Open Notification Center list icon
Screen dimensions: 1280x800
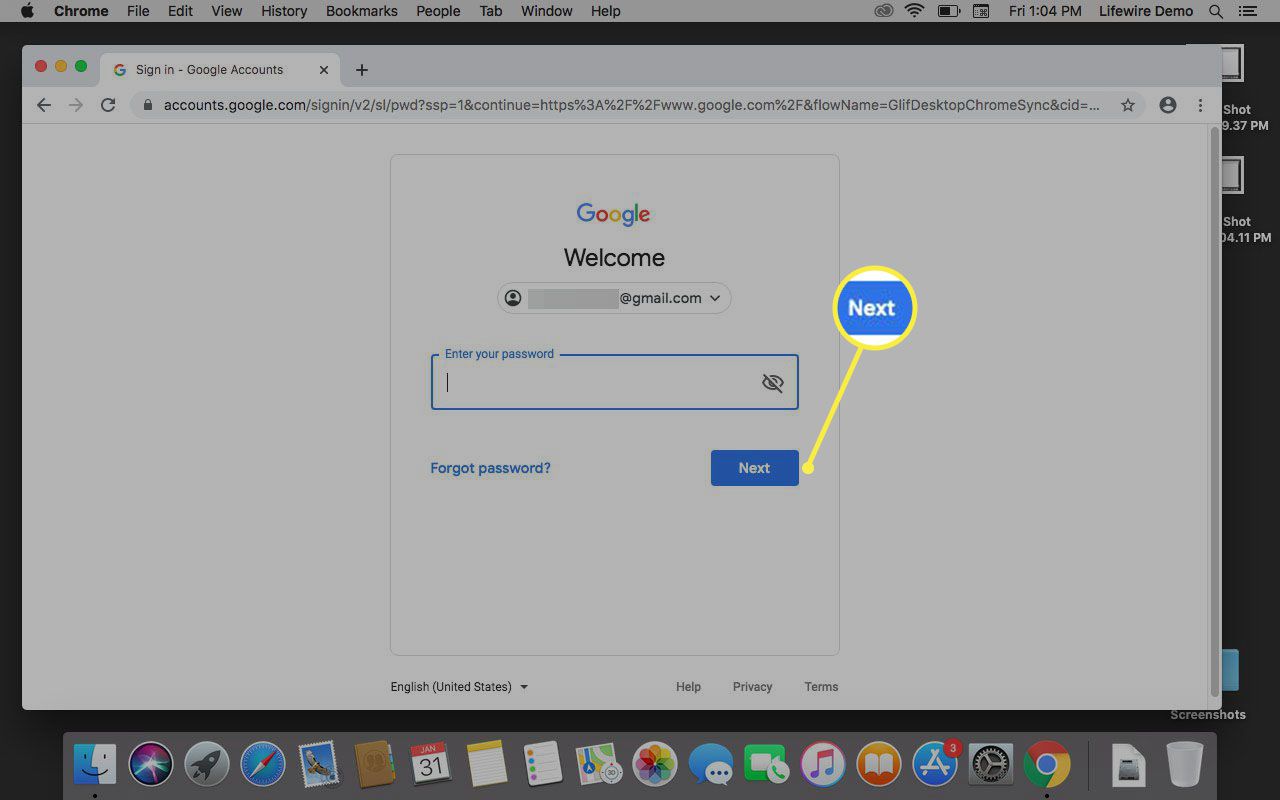point(1250,11)
